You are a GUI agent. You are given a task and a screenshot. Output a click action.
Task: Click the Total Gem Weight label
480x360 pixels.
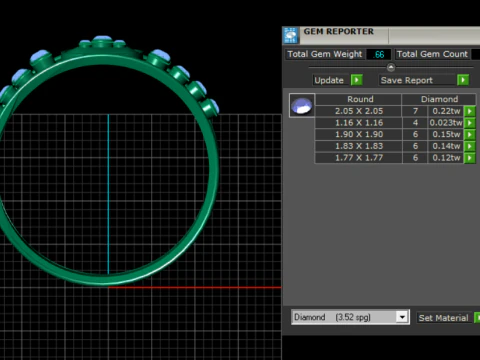(x=325, y=54)
